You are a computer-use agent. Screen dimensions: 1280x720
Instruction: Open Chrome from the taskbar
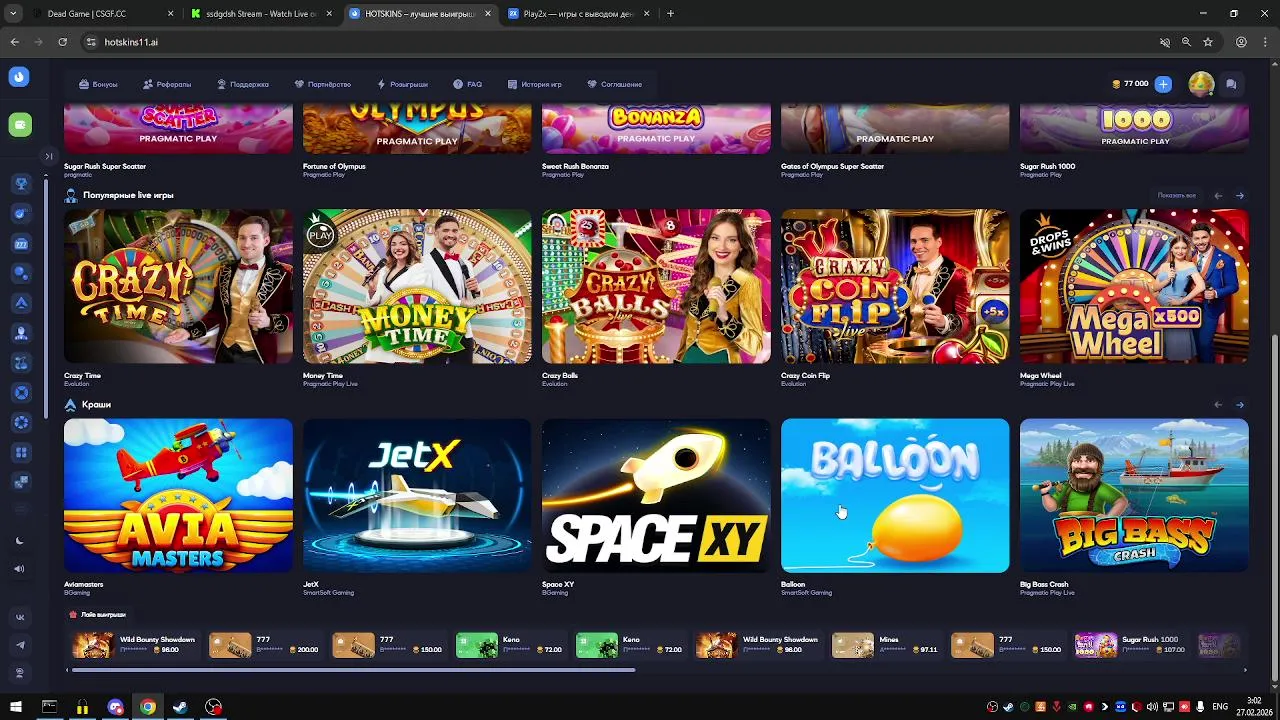tap(148, 707)
